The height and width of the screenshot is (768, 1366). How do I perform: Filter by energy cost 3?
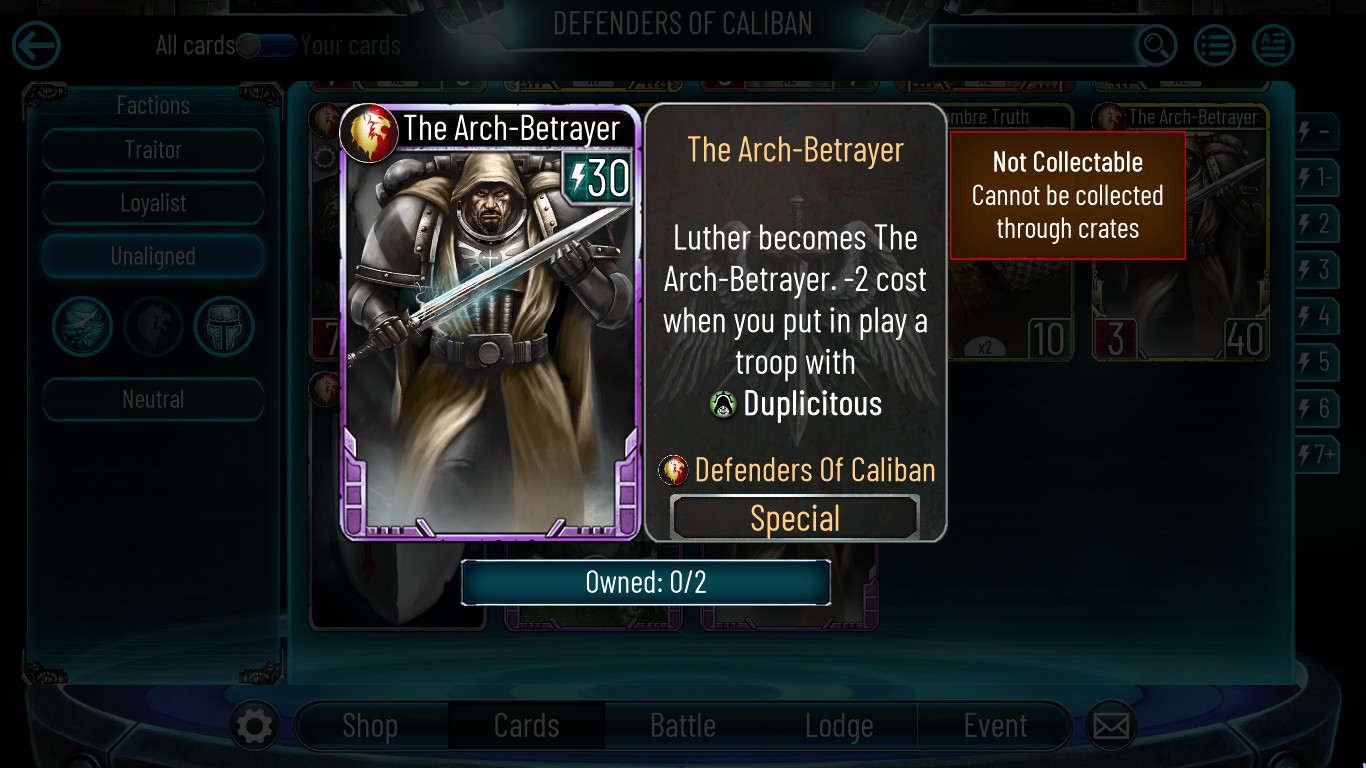[1317, 270]
